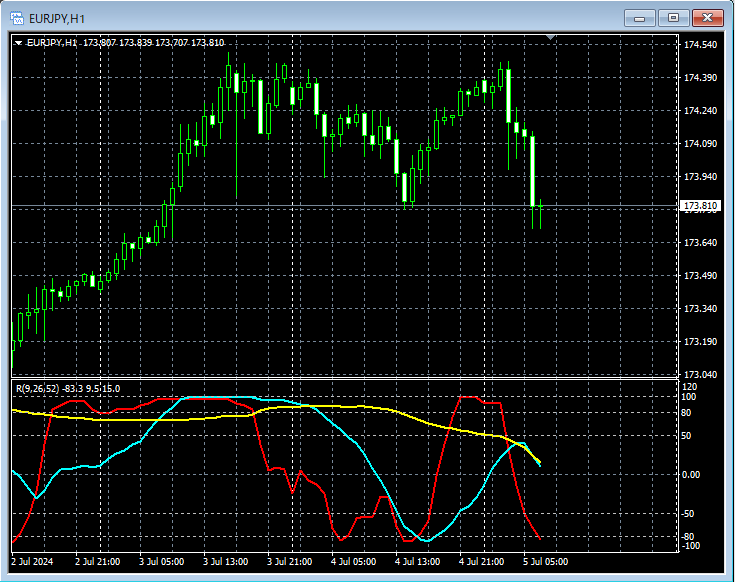The width and height of the screenshot is (736, 582).
Task: Expand the EURJPY,H1 chart header triangle
Action: (x=18, y=43)
